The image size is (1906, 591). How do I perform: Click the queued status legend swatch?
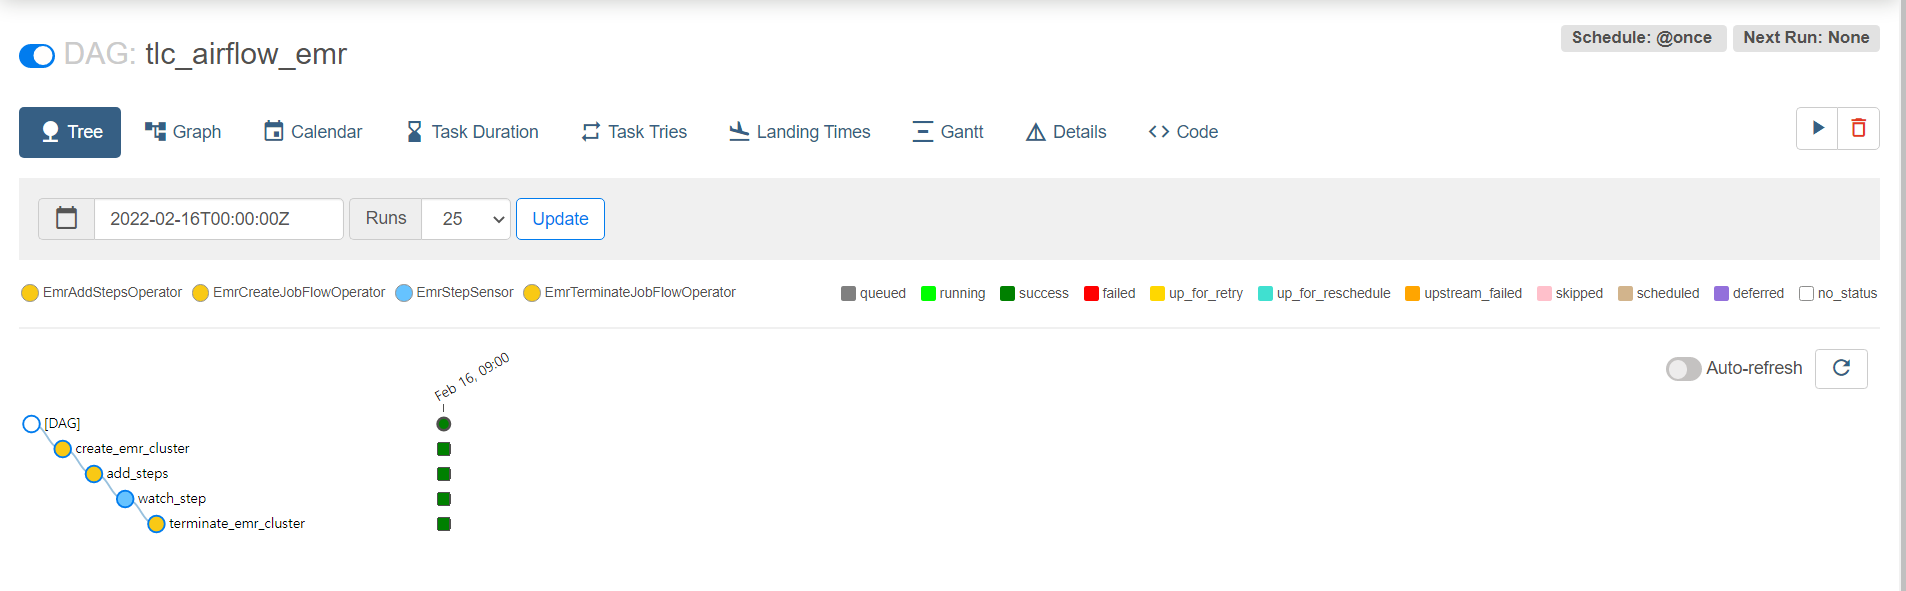click(848, 293)
